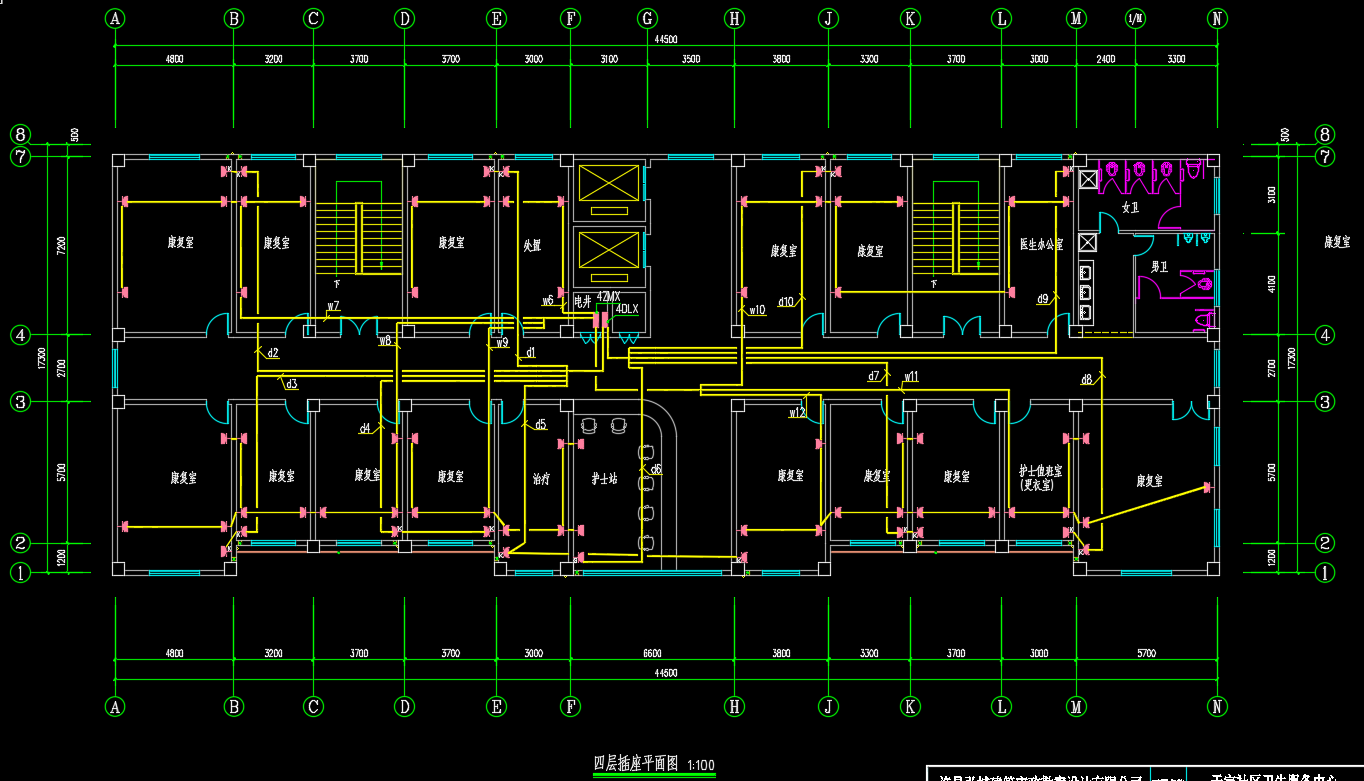Click circuit label w6
Viewport: 1364px width, 781px height.
(548, 300)
